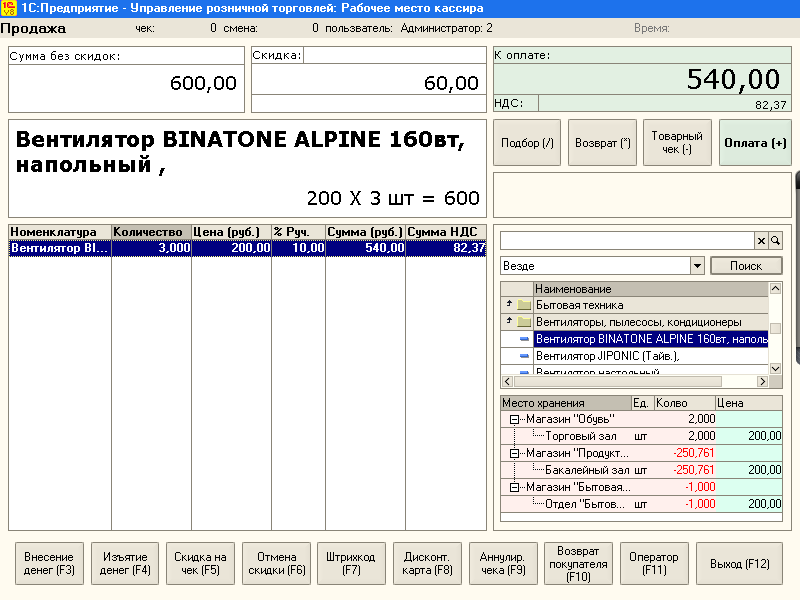Click item icon of Вентилятор BINATONE ALPINE row
The height and width of the screenshot is (600, 800).
[x=524, y=339]
